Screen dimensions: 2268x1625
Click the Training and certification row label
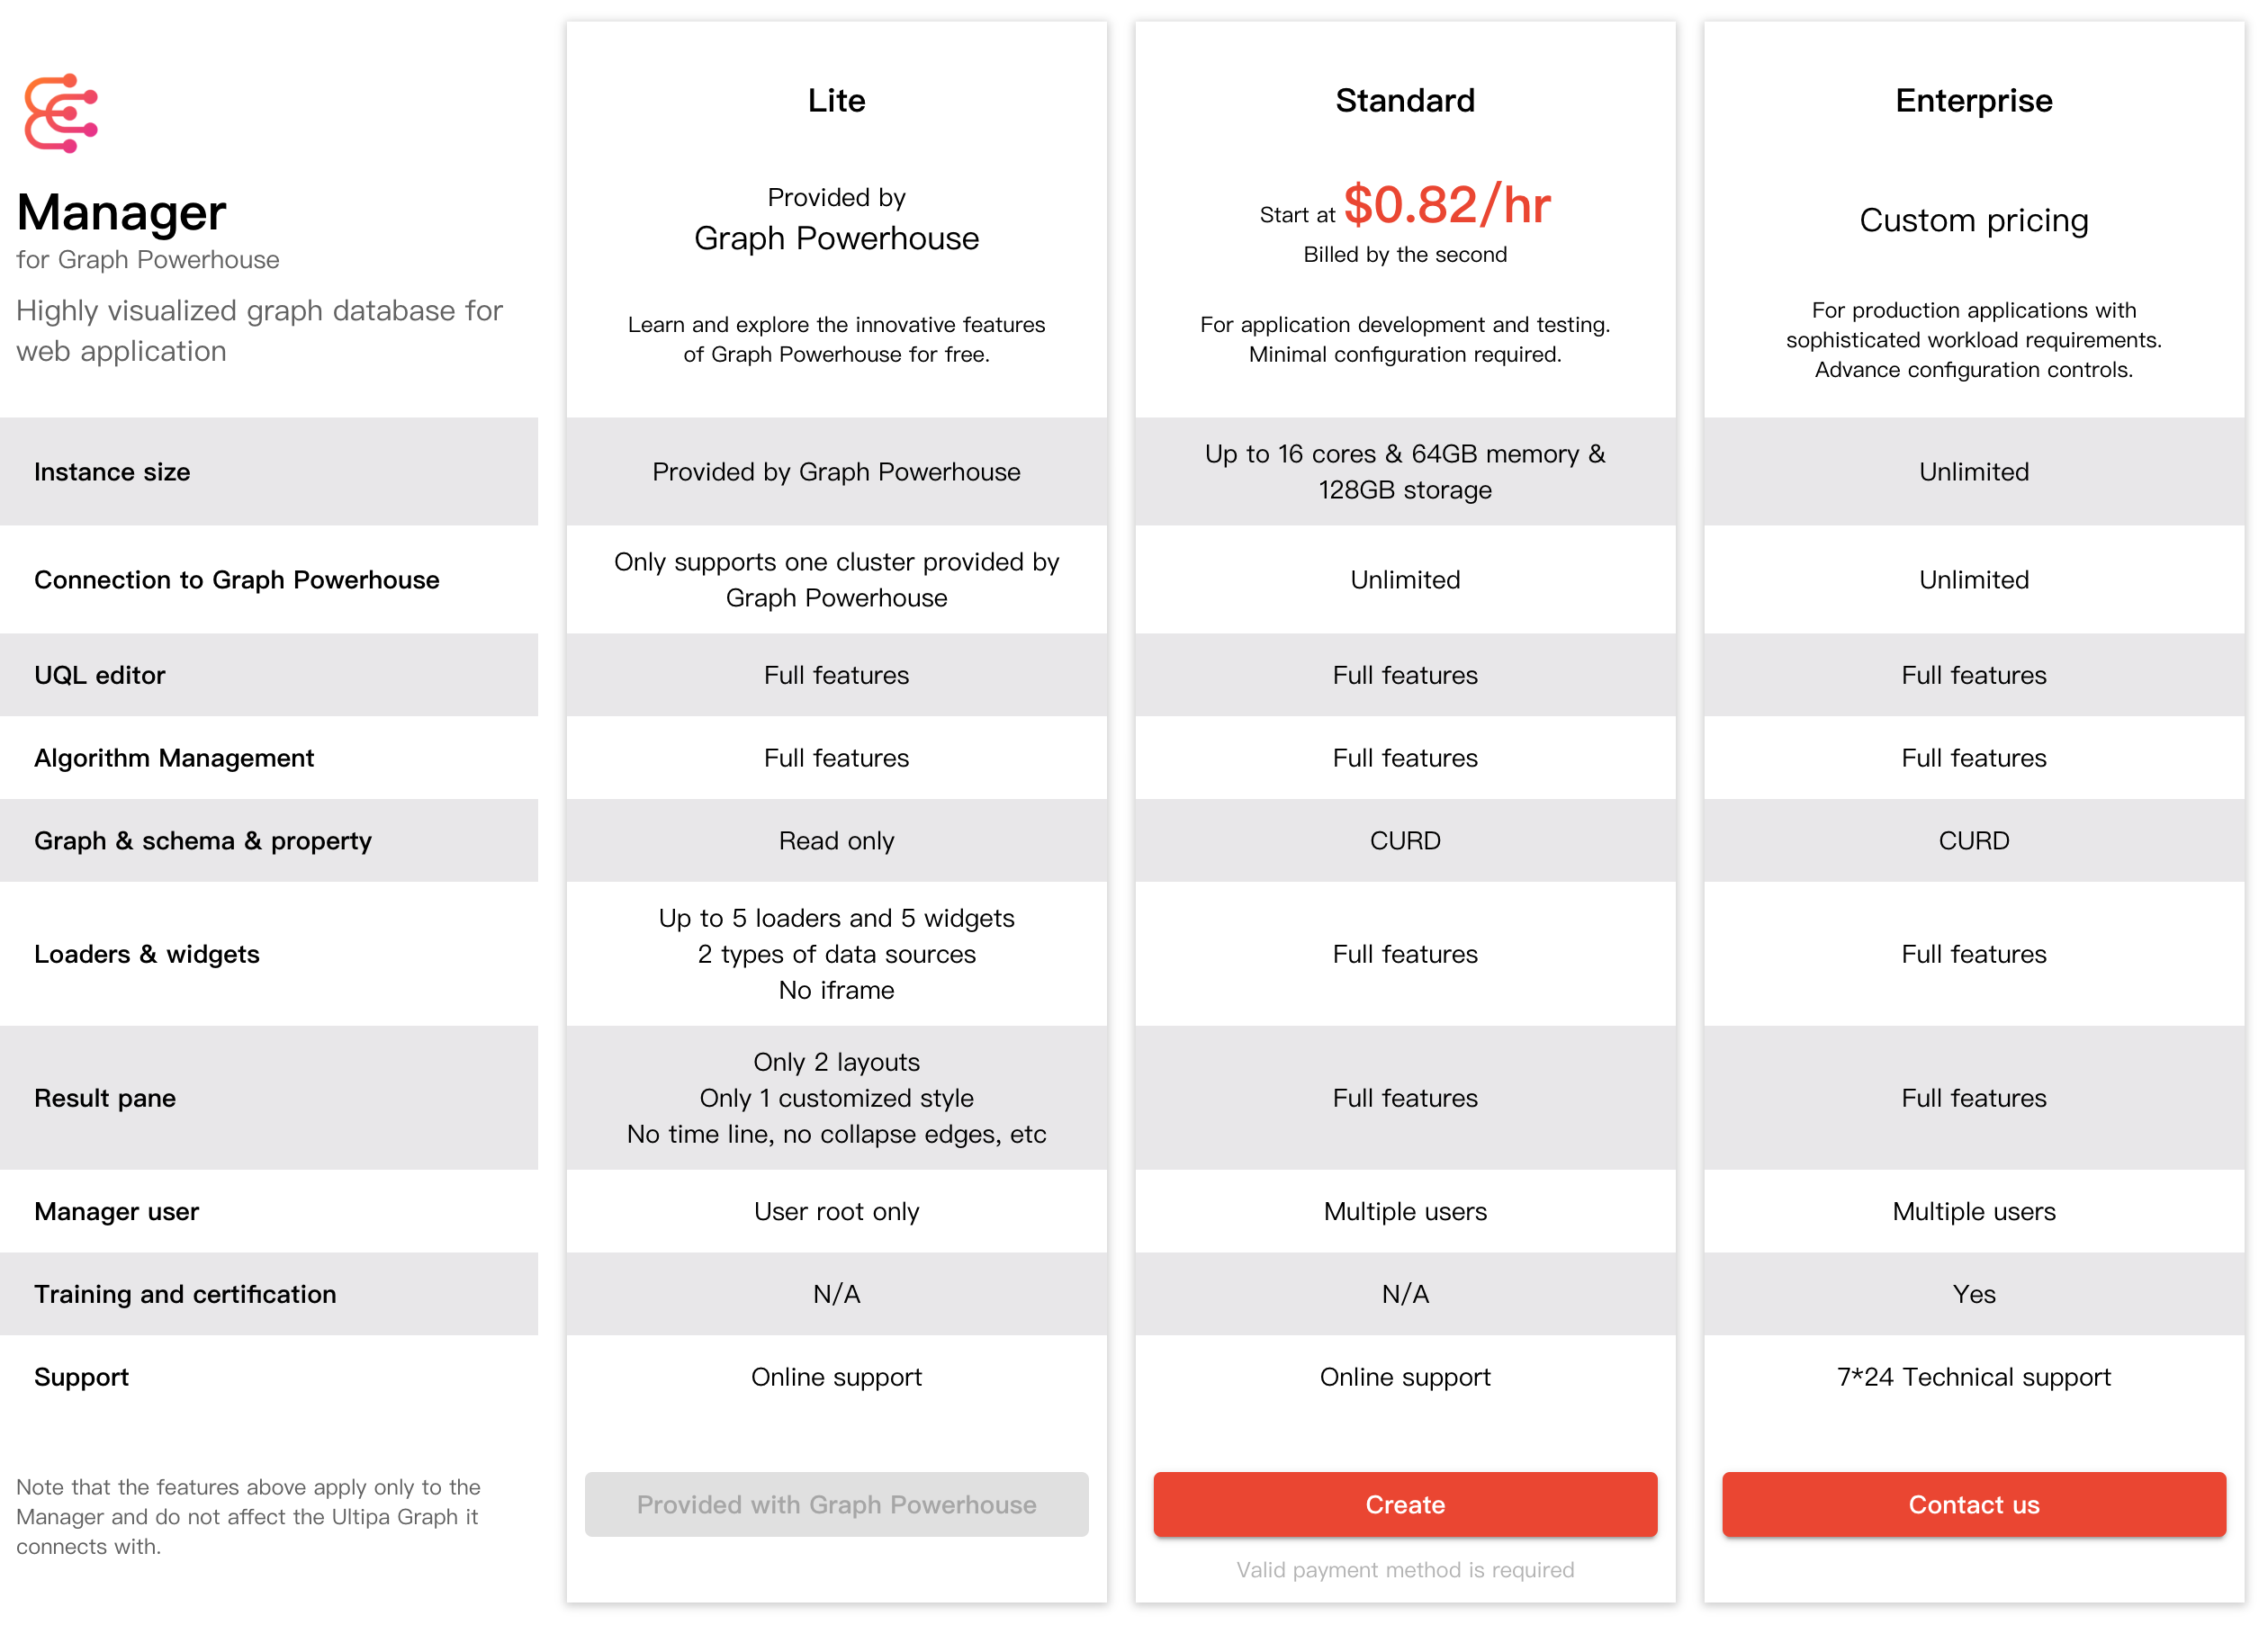pyautogui.click(x=185, y=1294)
